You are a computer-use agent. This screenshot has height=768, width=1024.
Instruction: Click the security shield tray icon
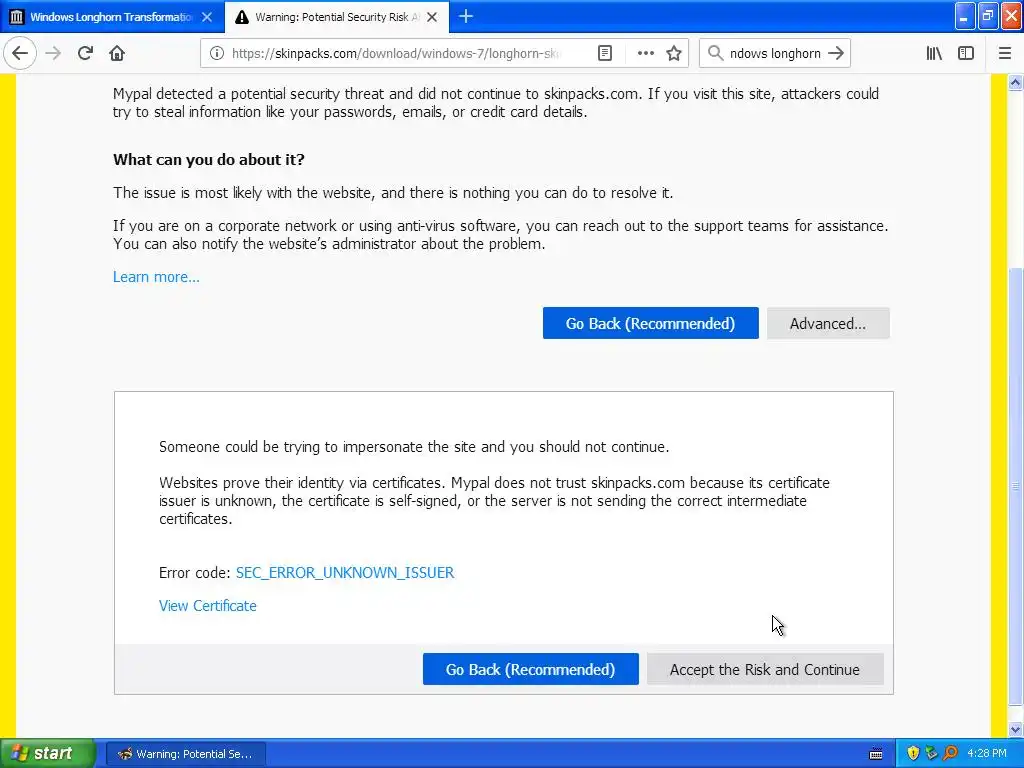tap(913, 754)
